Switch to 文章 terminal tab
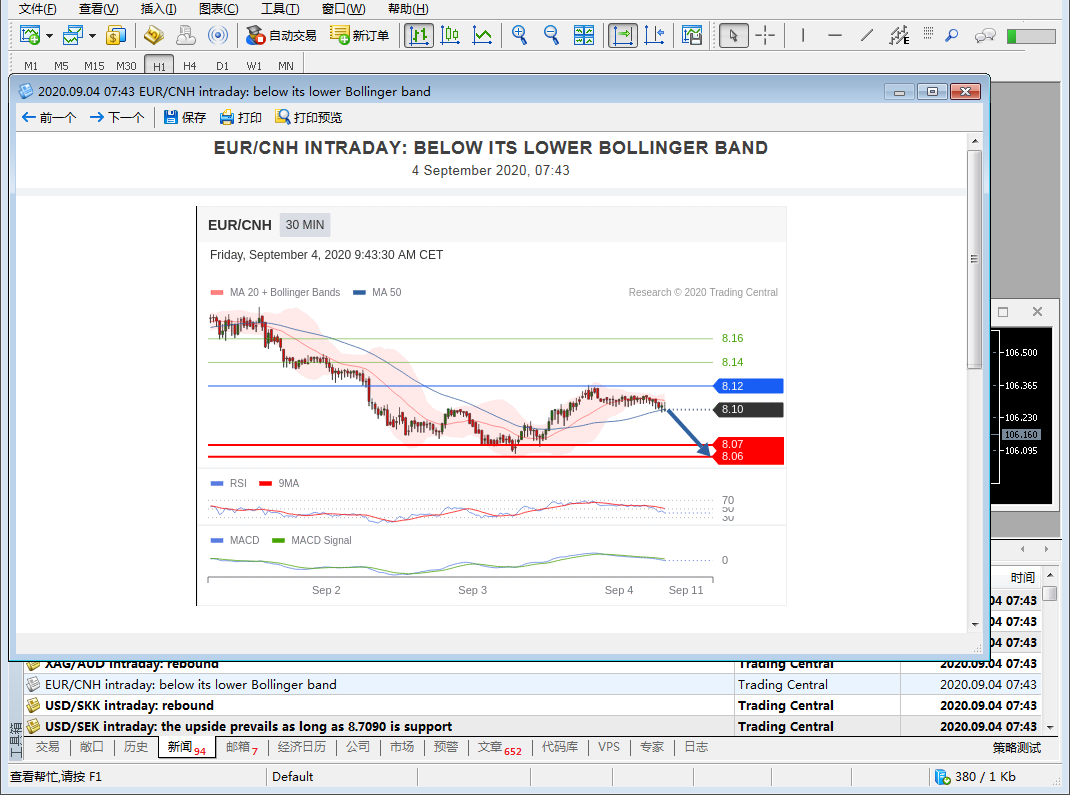 (500, 747)
